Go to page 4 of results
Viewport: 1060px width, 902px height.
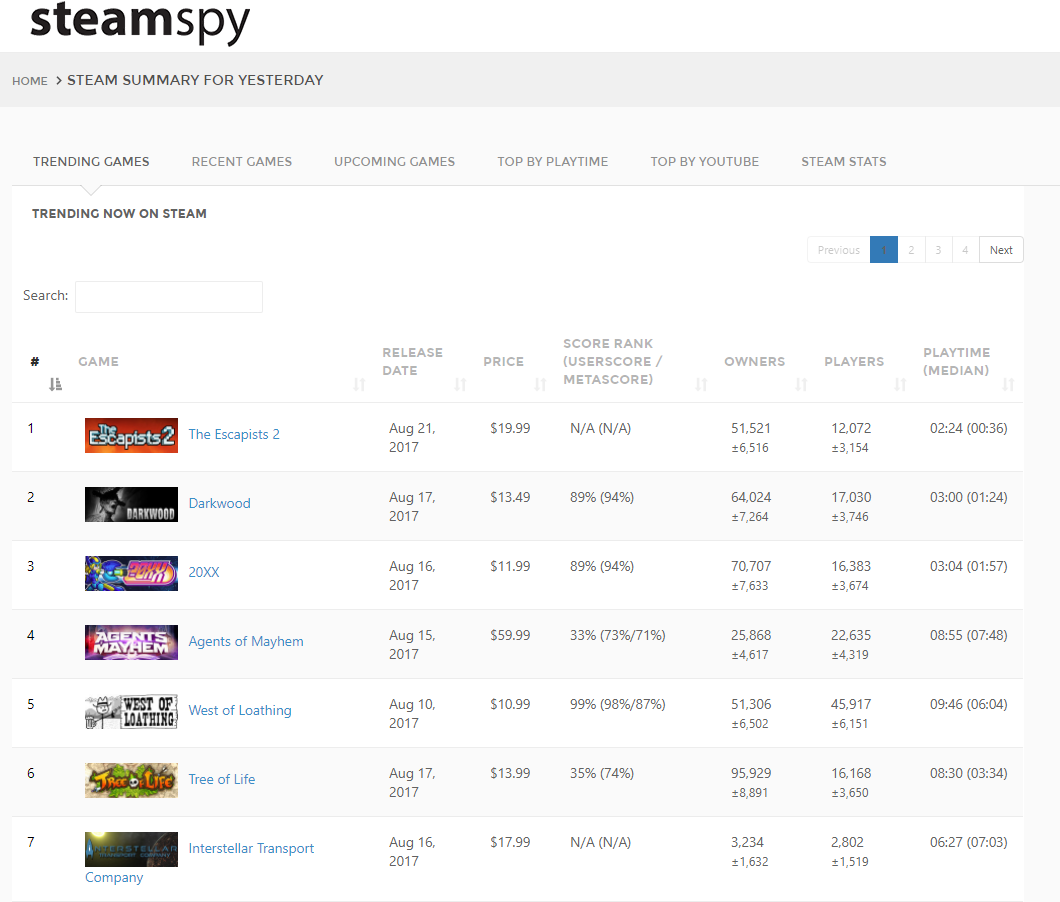(x=965, y=250)
